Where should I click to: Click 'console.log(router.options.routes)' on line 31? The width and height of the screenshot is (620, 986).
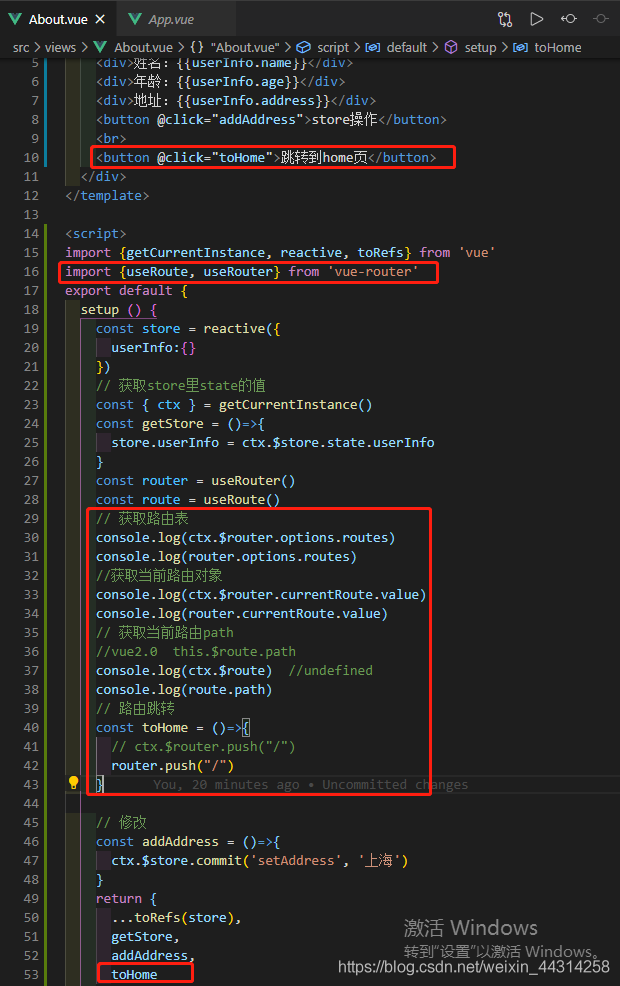click(226, 557)
